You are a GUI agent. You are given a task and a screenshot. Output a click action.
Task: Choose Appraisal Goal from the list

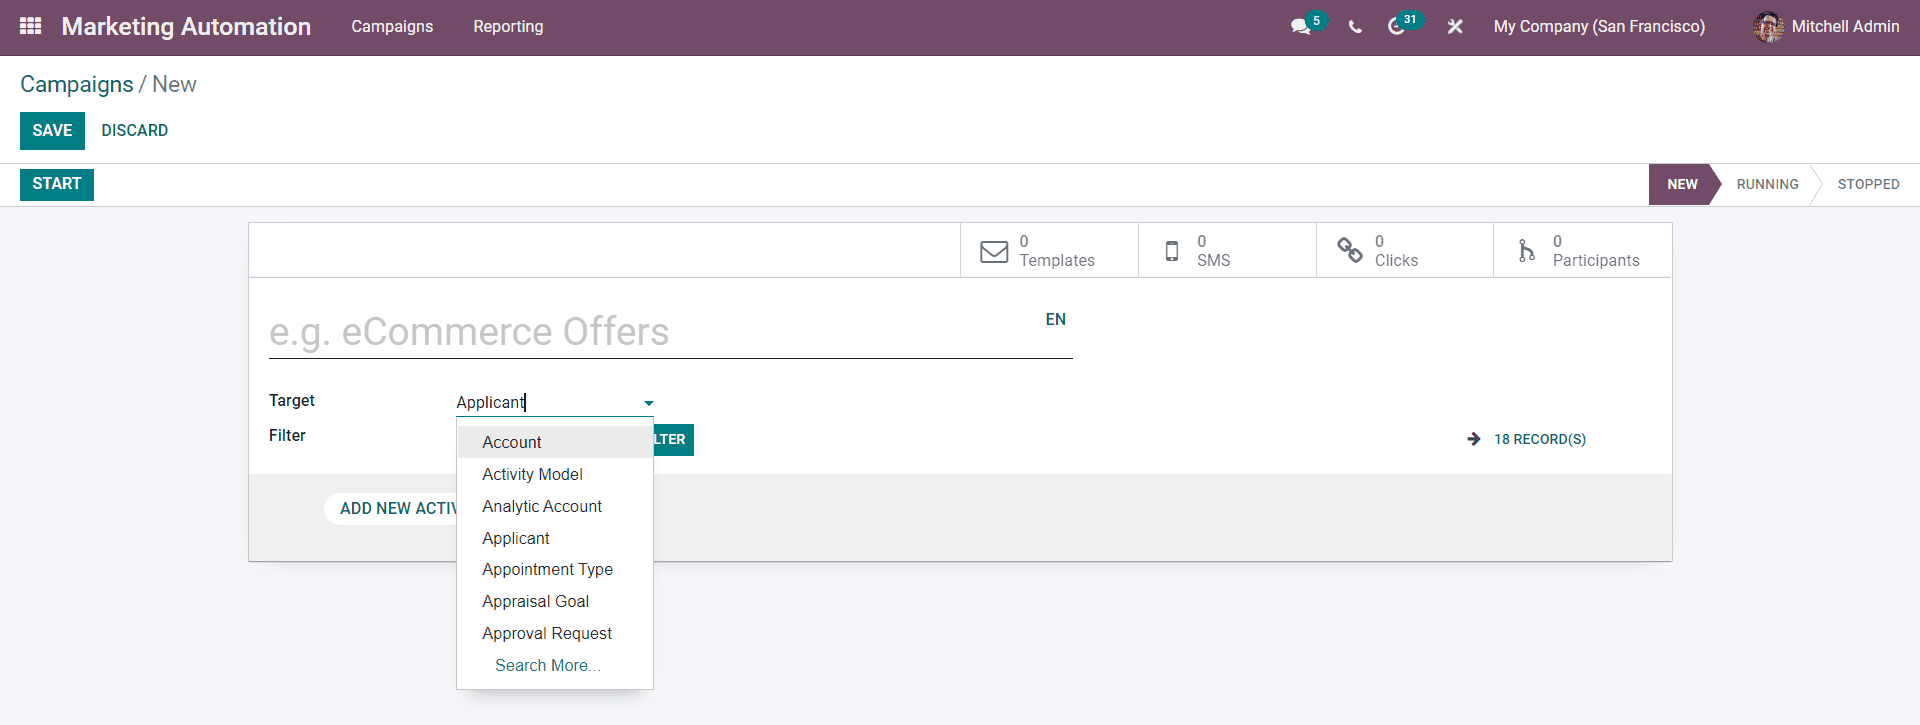coord(555,601)
